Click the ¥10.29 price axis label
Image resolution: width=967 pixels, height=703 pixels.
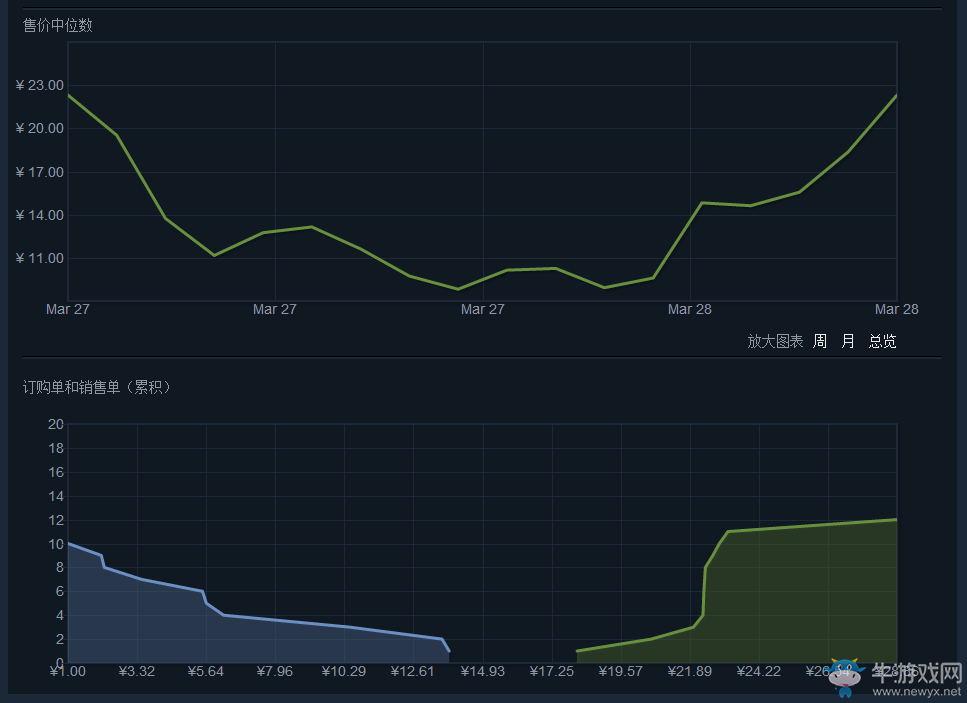tap(344, 671)
